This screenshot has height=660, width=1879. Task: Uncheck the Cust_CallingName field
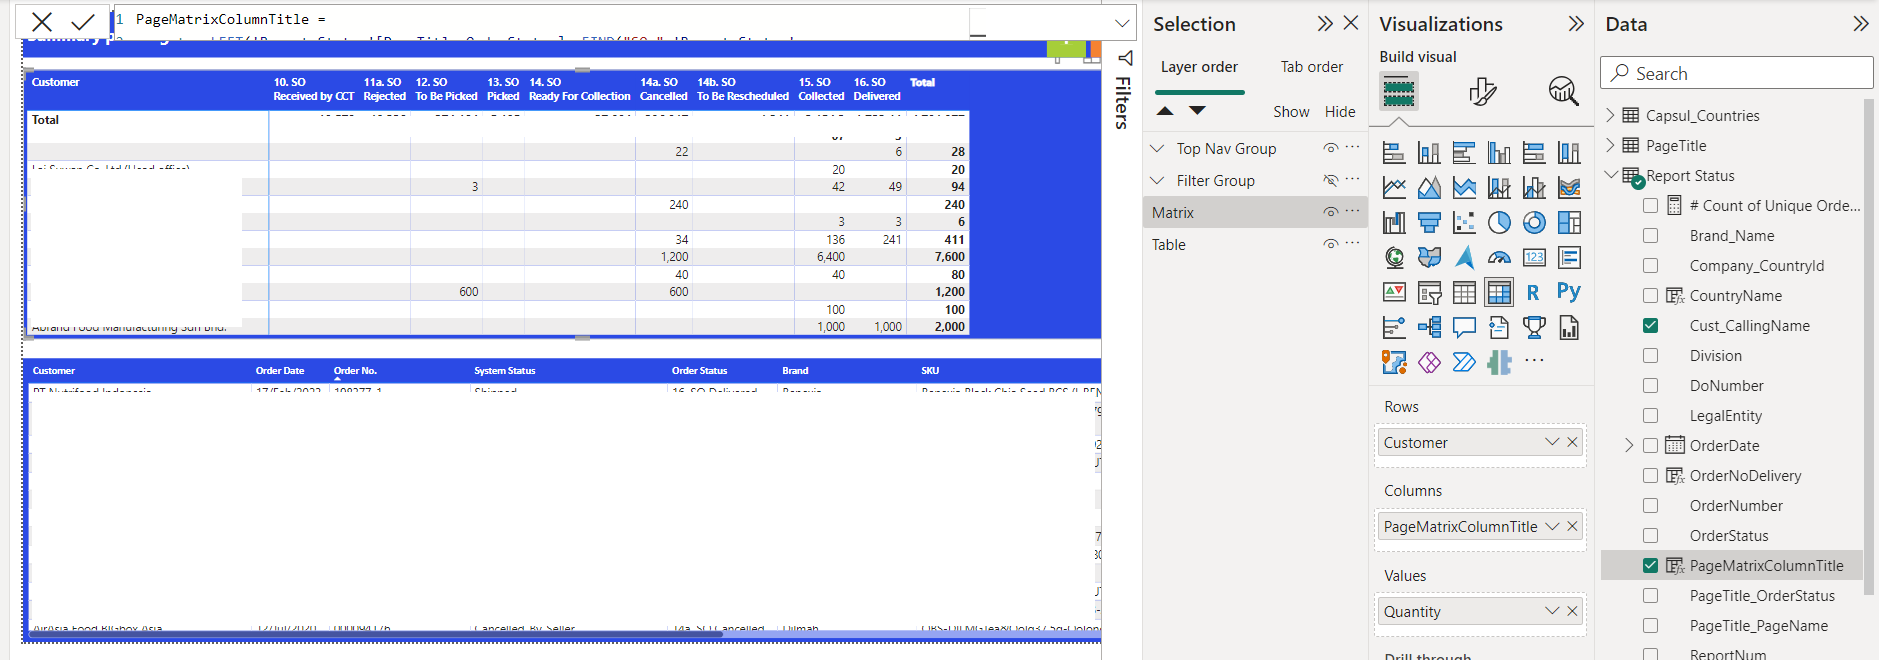pos(1650,326)
